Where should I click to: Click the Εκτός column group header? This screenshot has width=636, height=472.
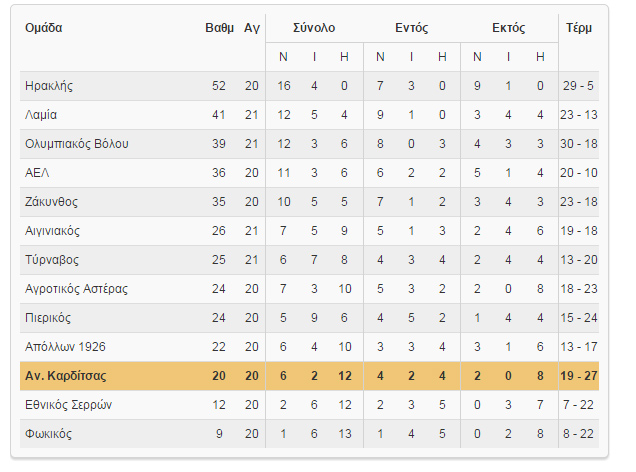pyautogui.click(x=509, y=28)
